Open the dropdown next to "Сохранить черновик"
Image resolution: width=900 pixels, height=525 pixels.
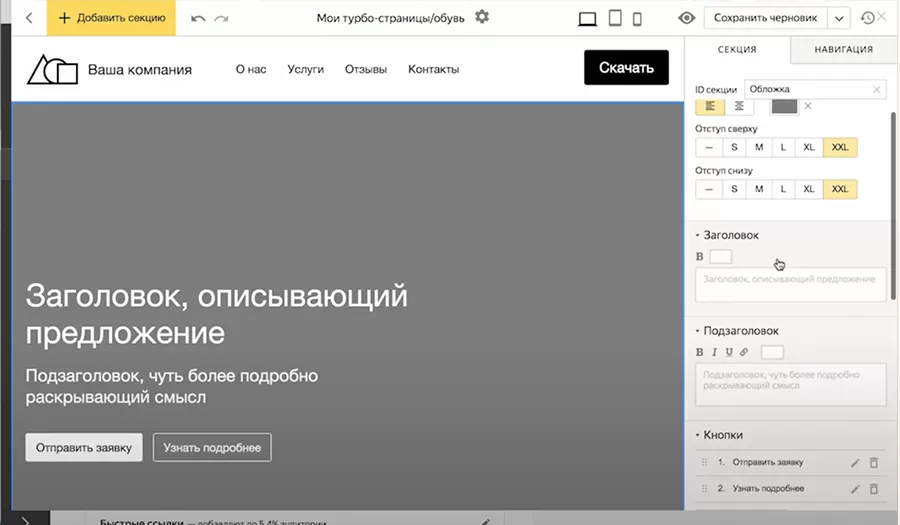838,18
